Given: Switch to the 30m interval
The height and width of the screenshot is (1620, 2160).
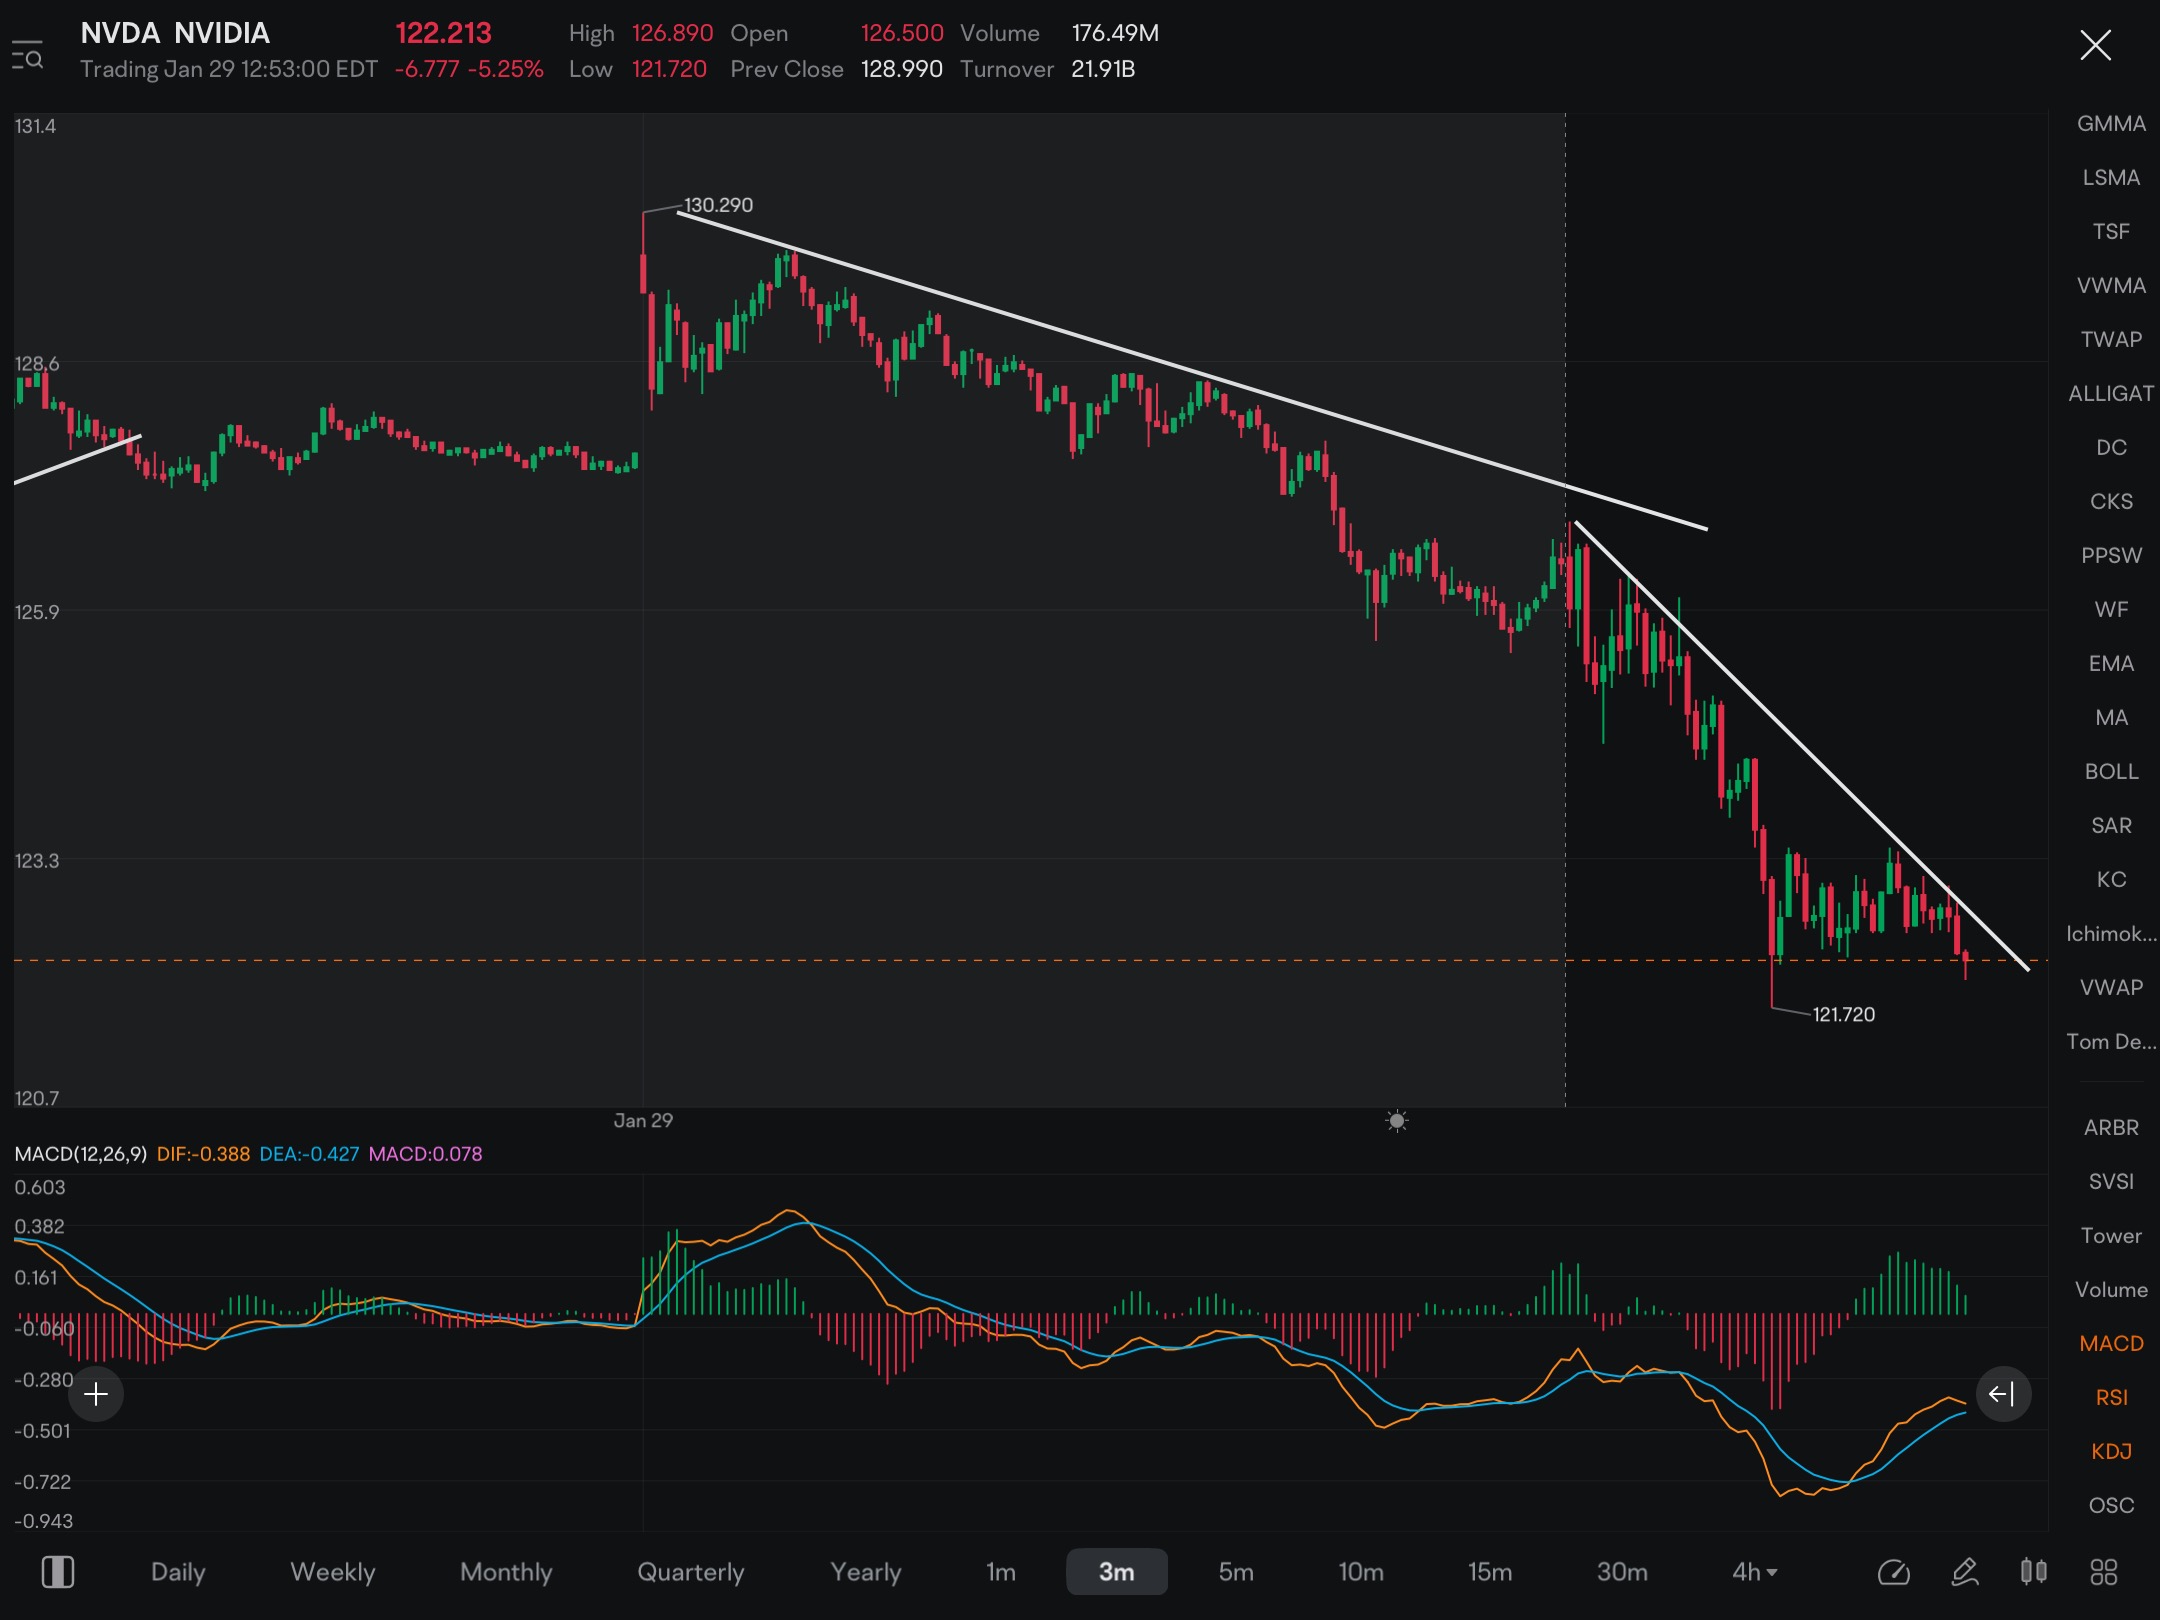Looking at the screenshot, I should (x=1622, y=1572).
